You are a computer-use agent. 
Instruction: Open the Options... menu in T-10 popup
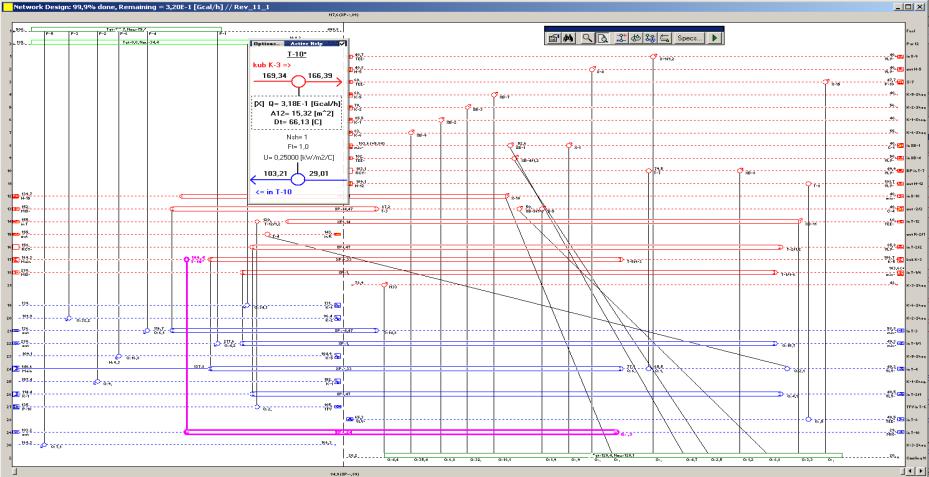tap(264, 44)
